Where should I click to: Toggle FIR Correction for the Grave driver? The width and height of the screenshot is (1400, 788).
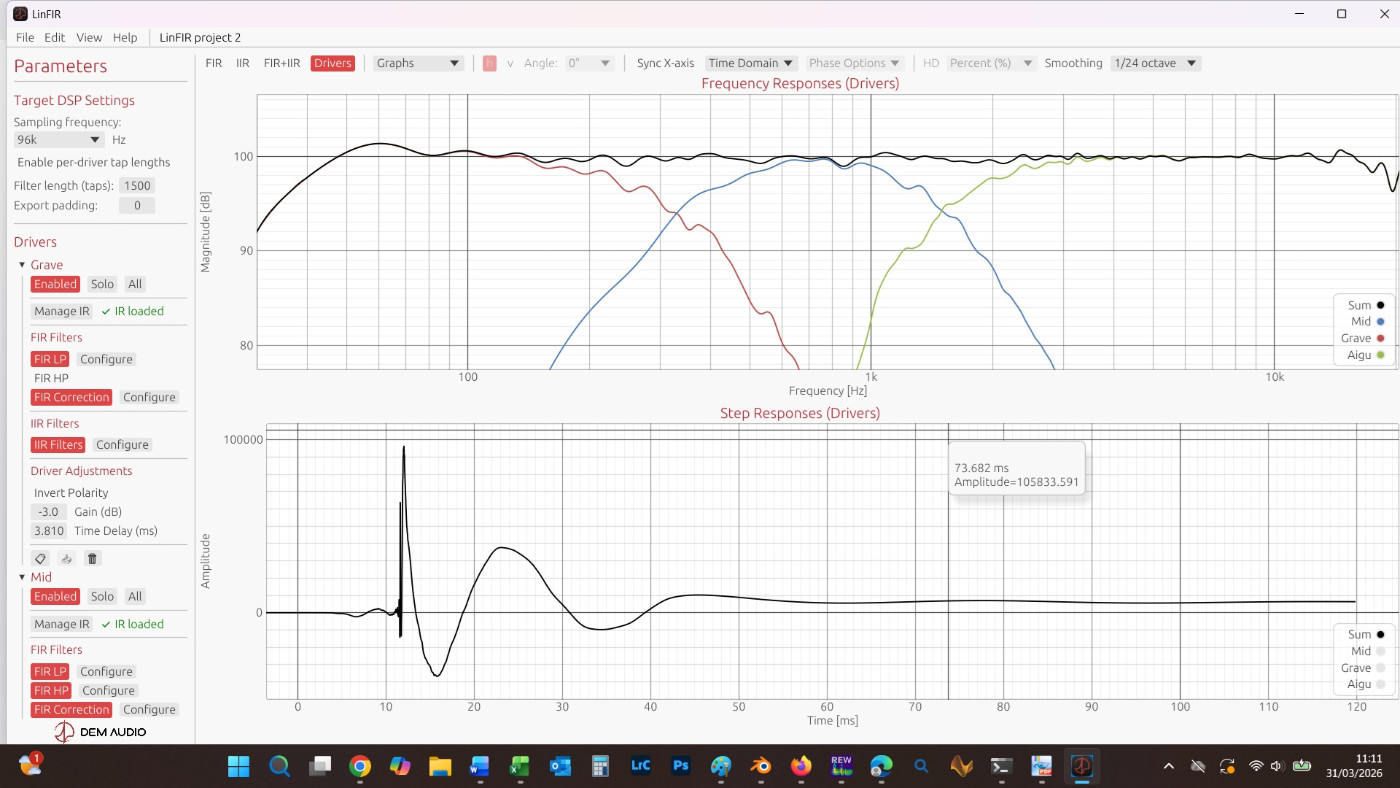[71, 397]
